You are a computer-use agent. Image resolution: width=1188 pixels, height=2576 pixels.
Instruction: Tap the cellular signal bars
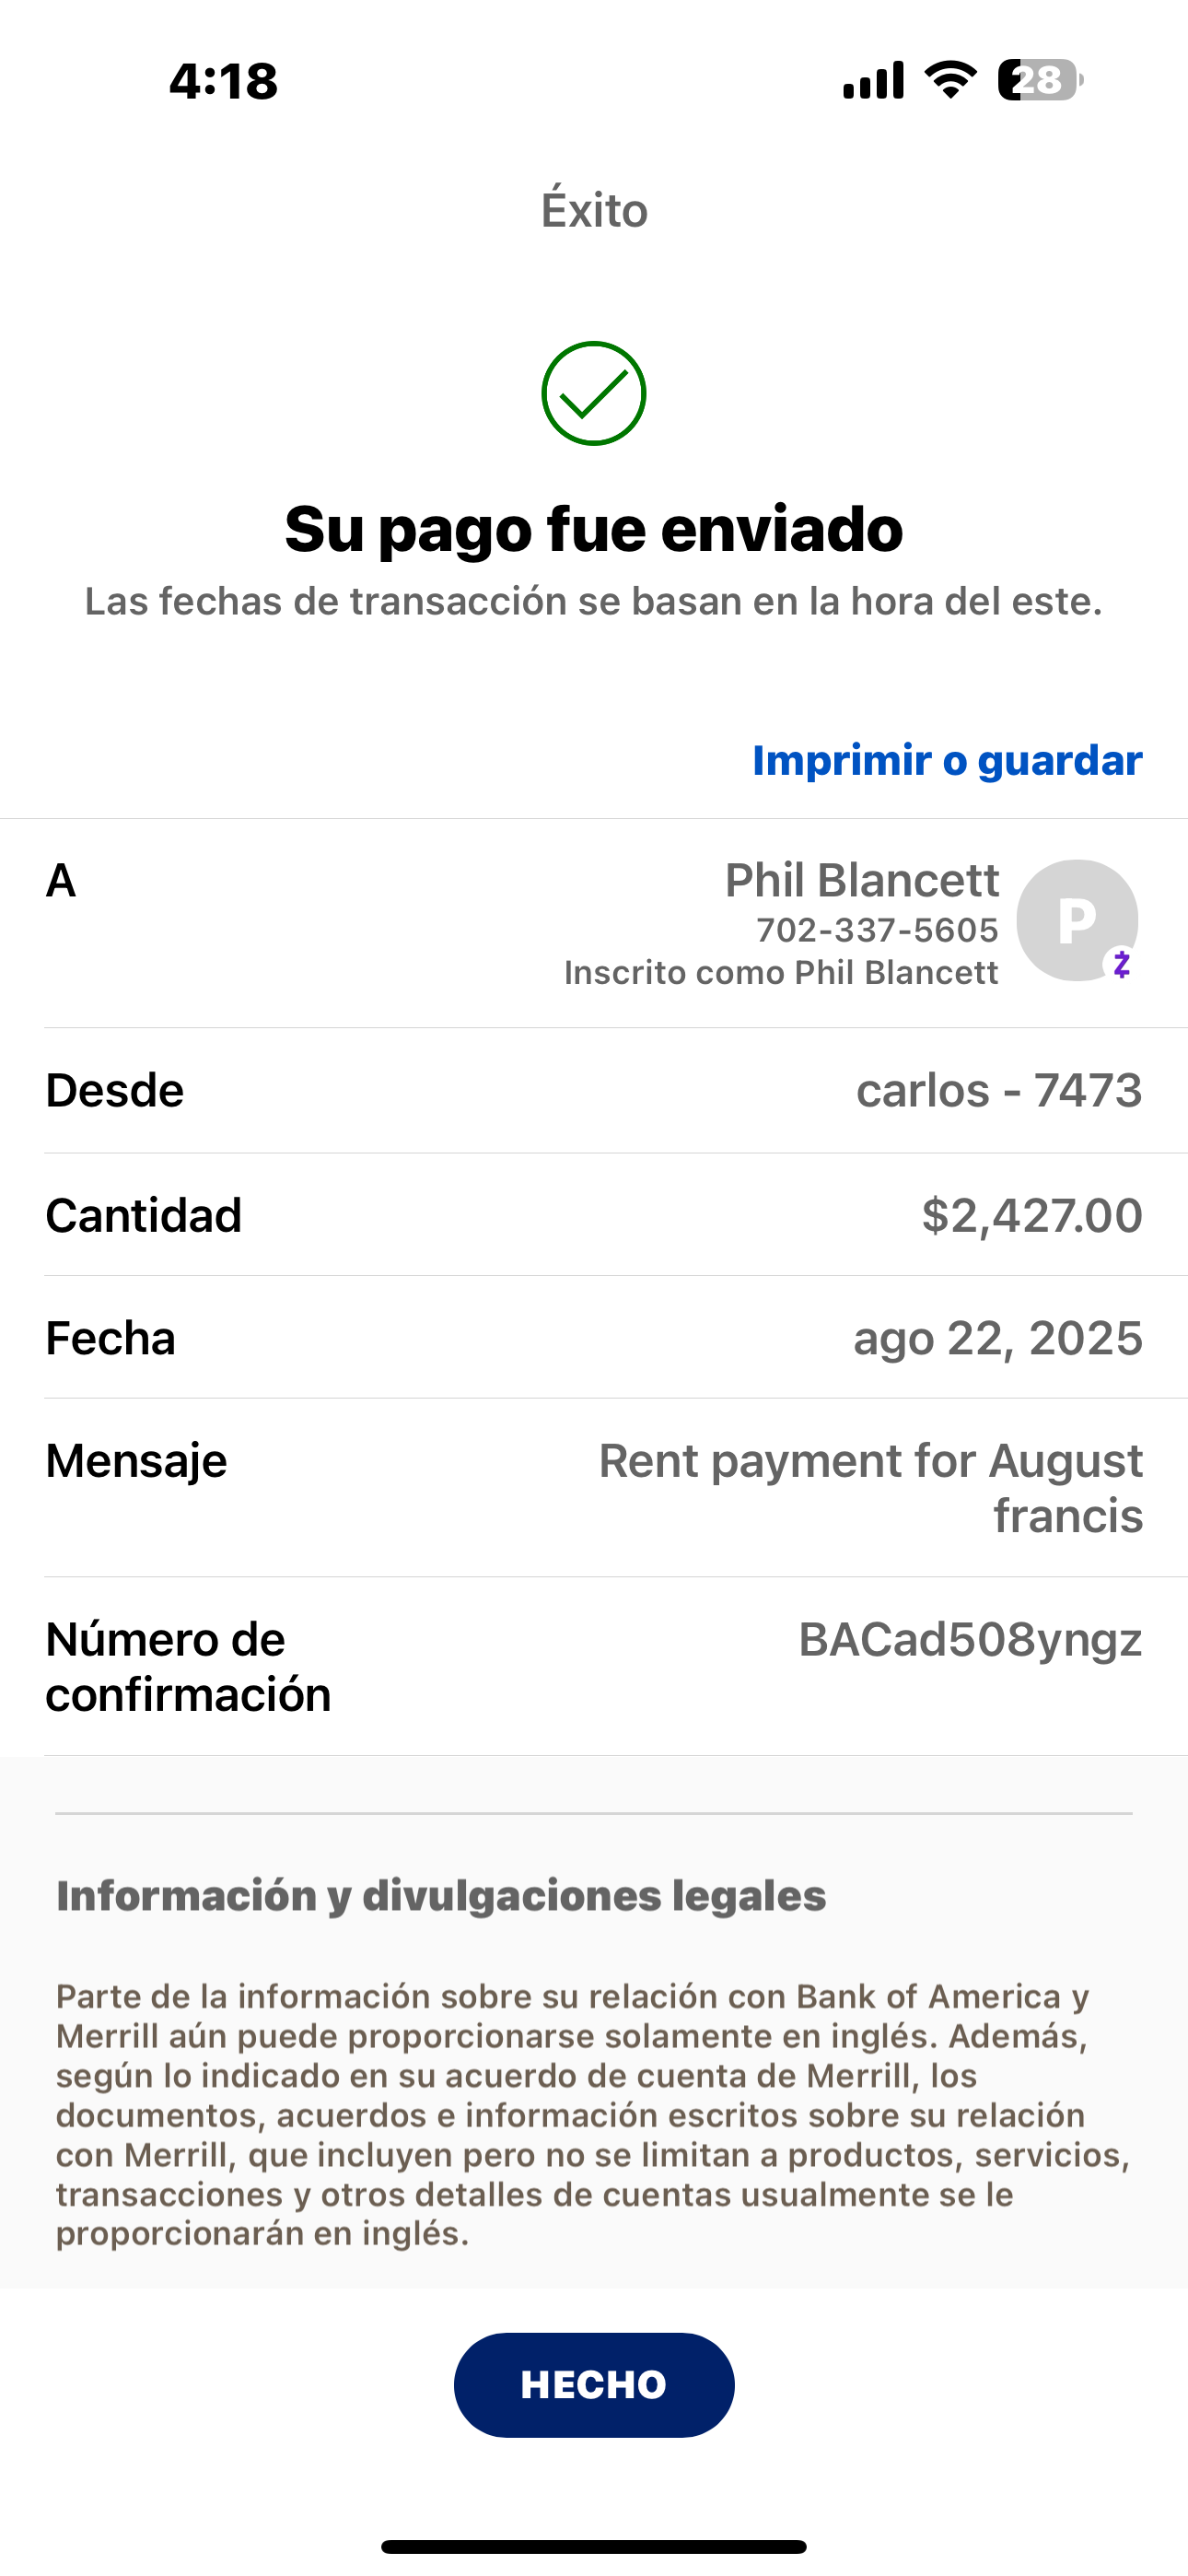873,80
